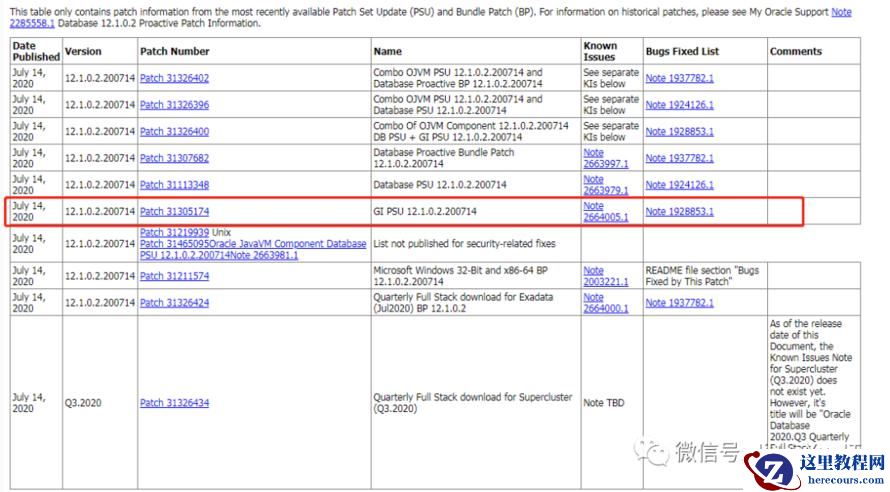This screenshot has width=890, height=492.
Task: Select Supercluster Known Issues comment text
Action: click(x=811, y=386)
